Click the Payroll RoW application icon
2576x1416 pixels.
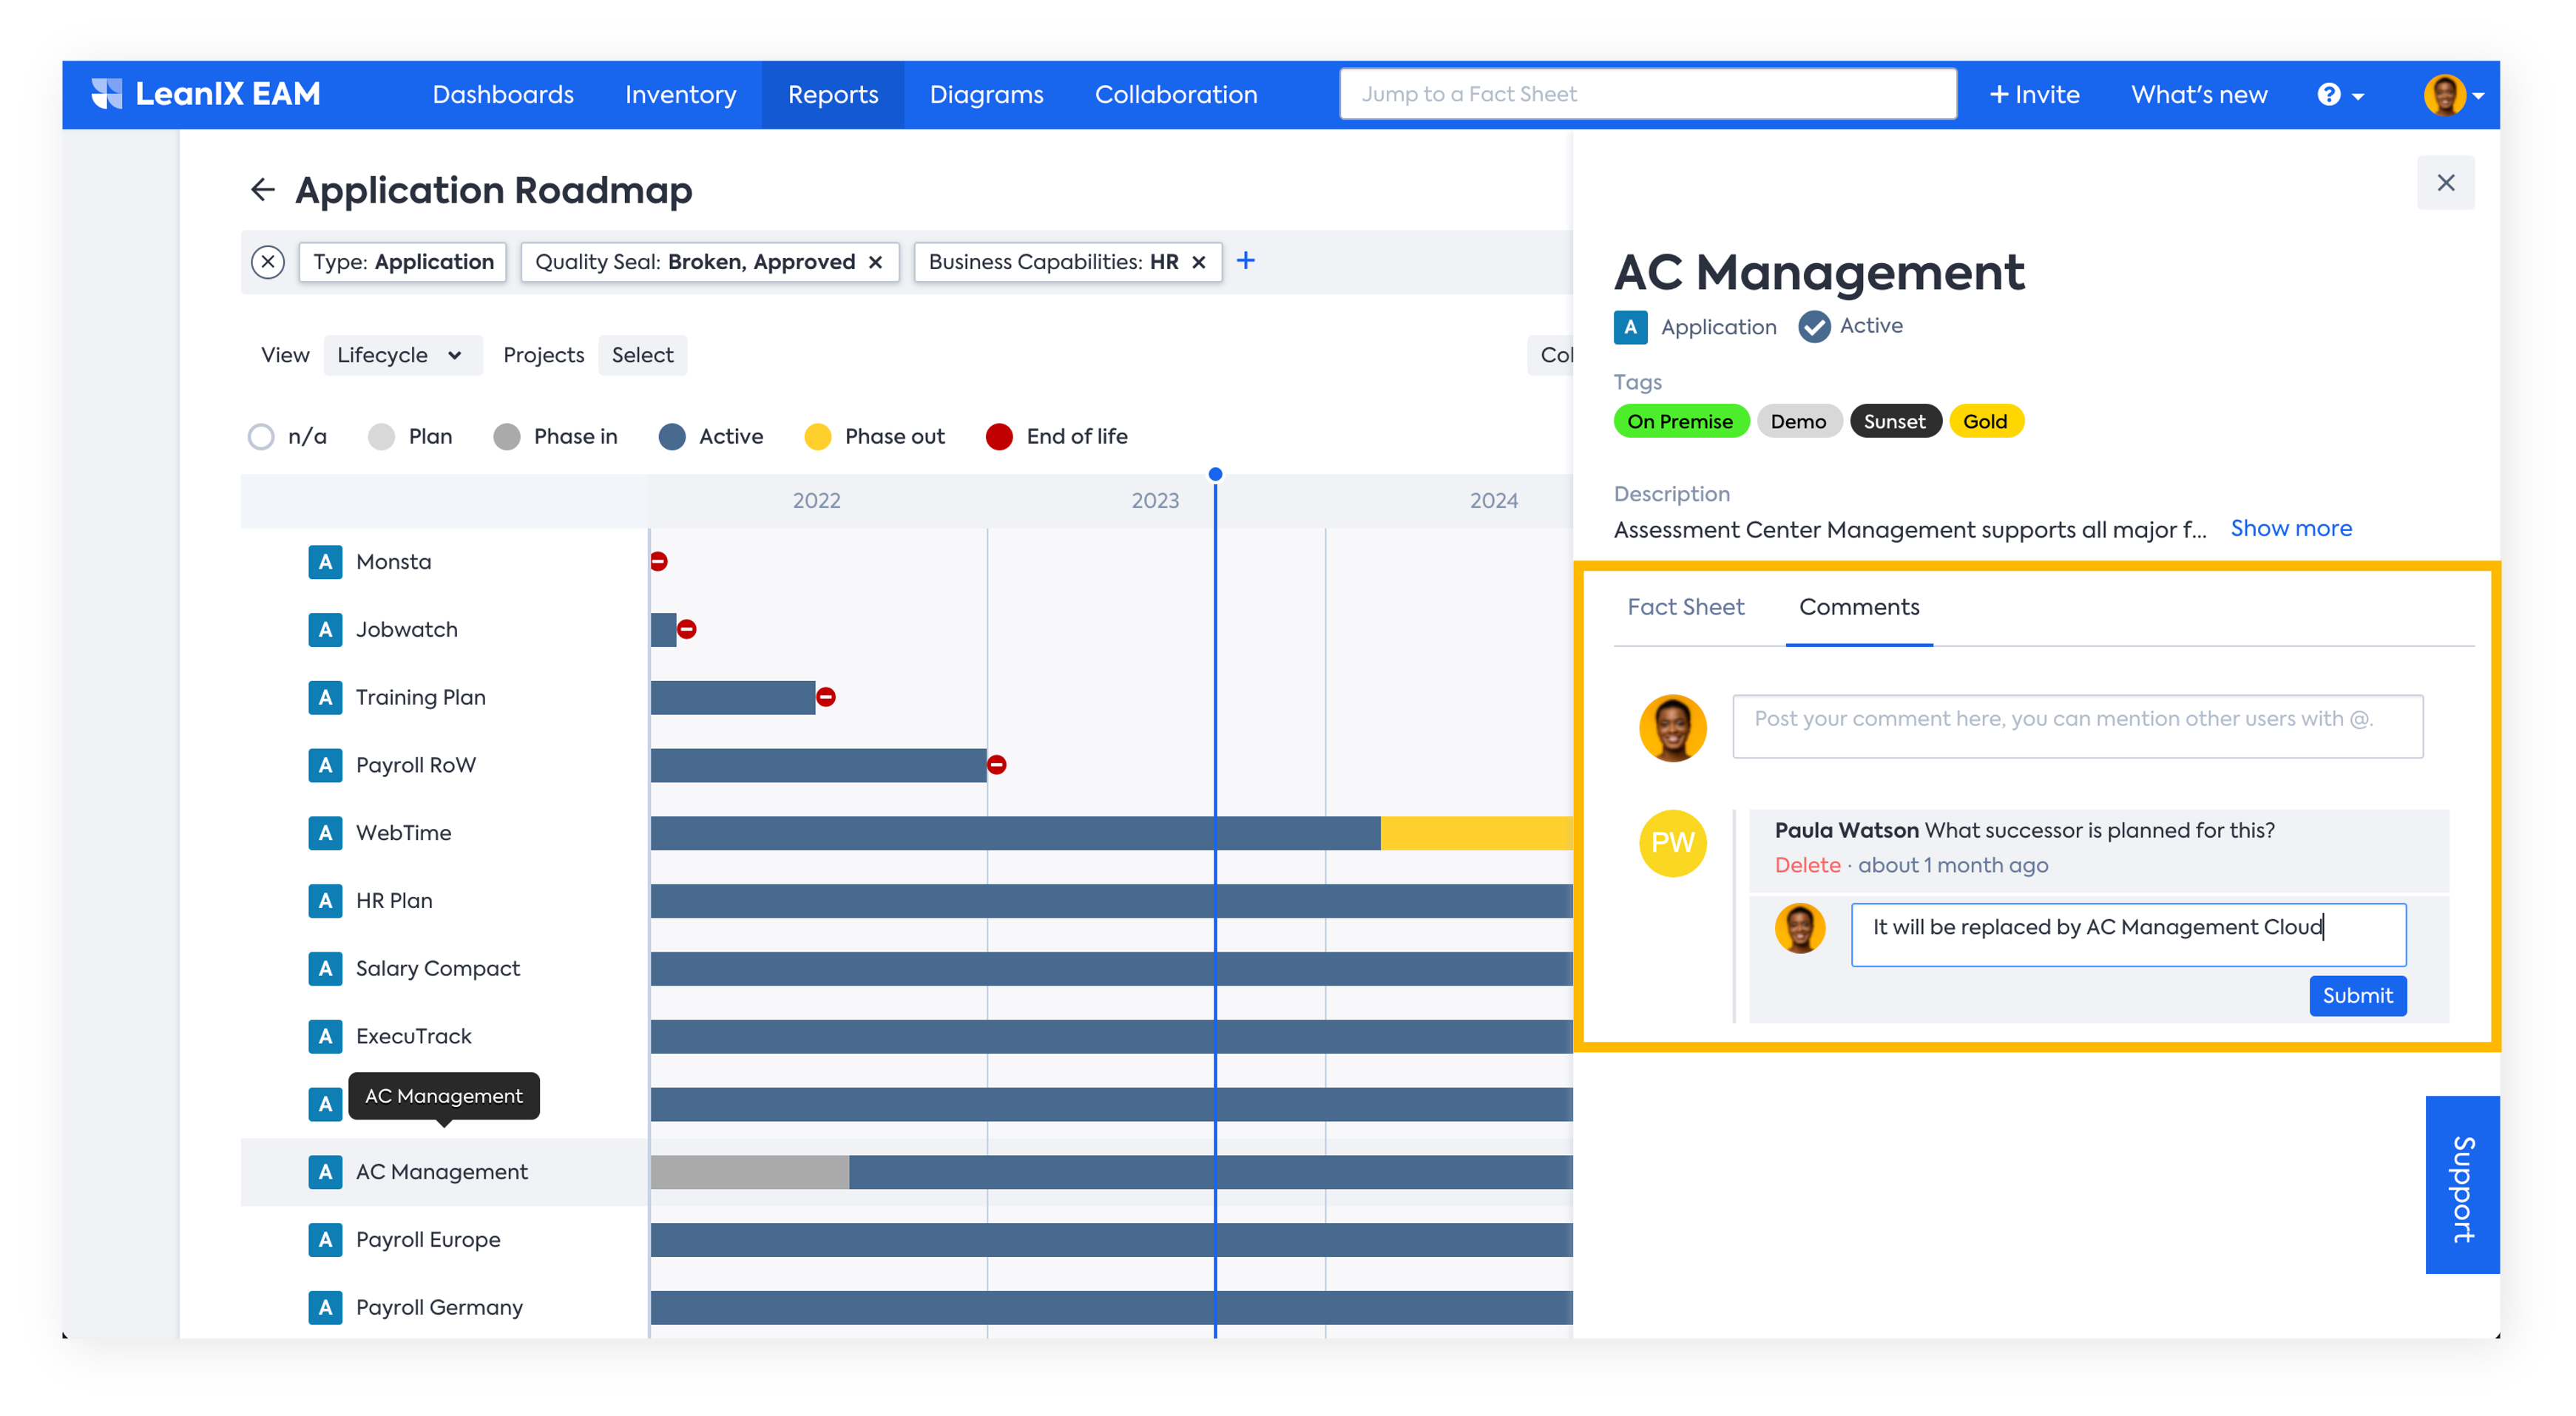tap(325, 765)
